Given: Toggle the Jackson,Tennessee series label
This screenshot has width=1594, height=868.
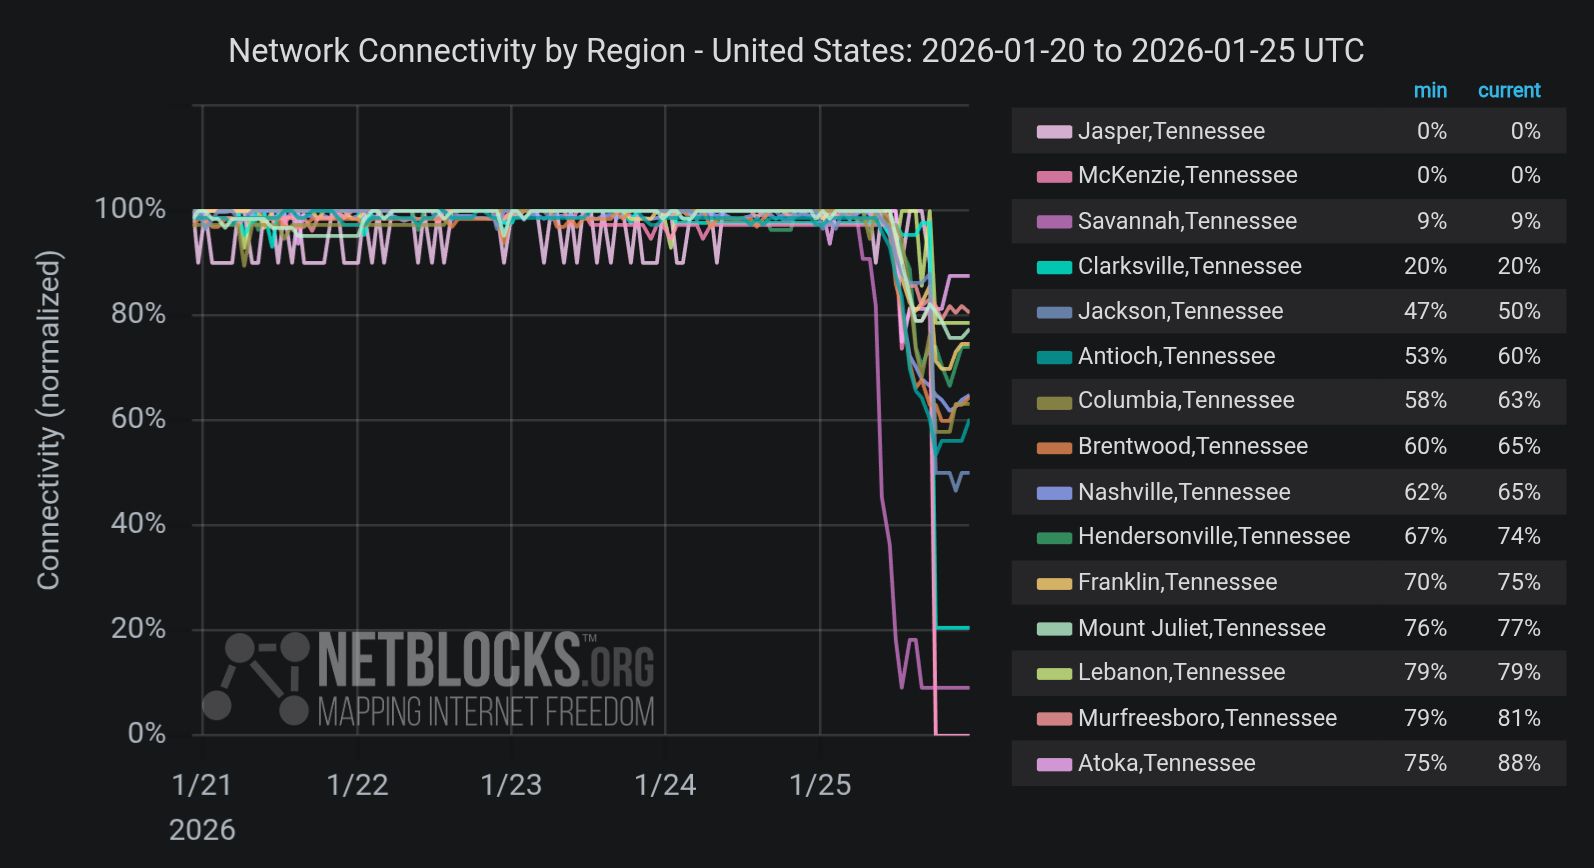Looking at the screenshot, I should pos(1180,311).
